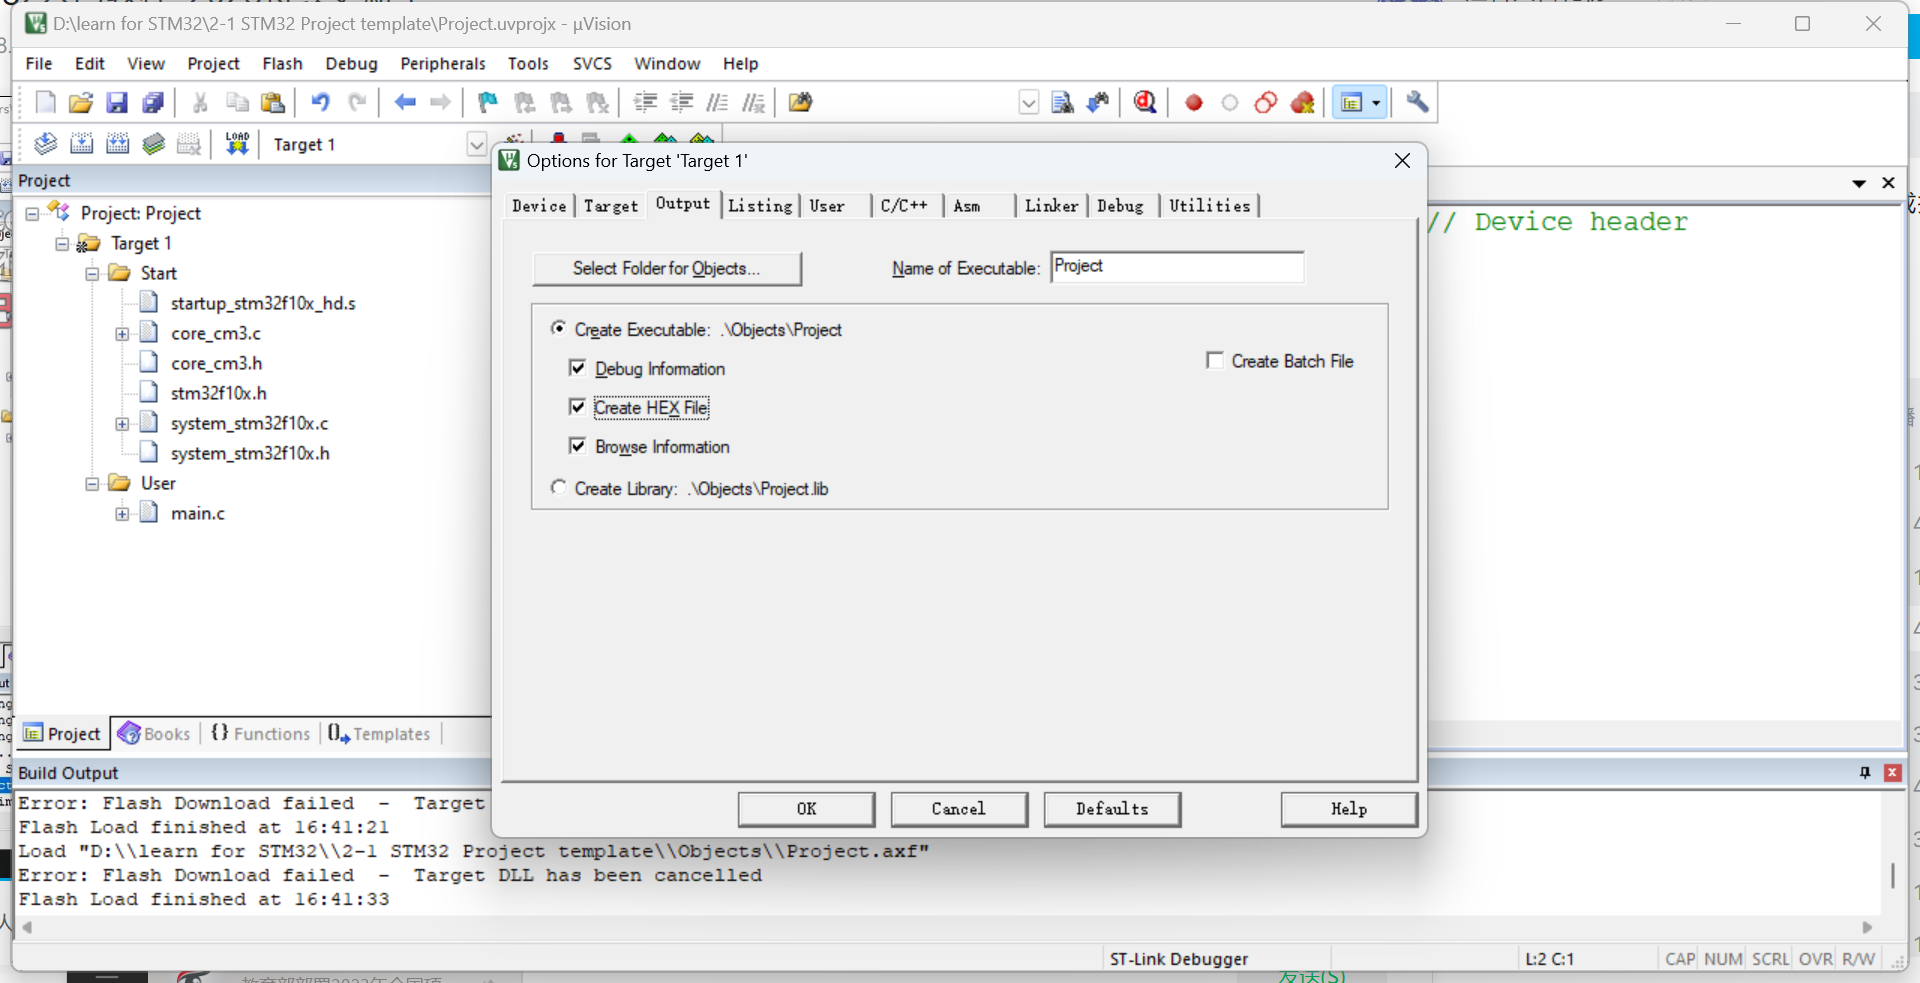The height and width of the screenshot is (983, 1920).
Task: Open the find text combo box dropdown
Action: [1029, 102]
